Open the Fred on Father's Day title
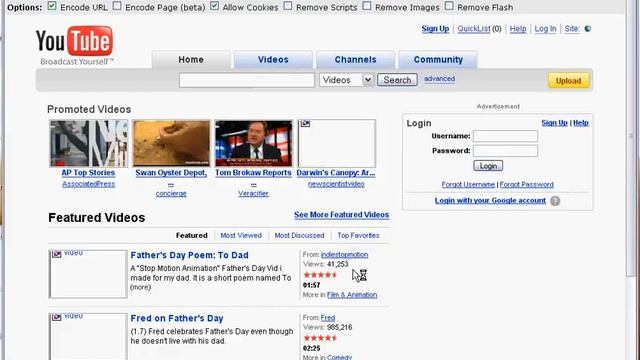The image size is (640, 360). (x=177, y=318)
